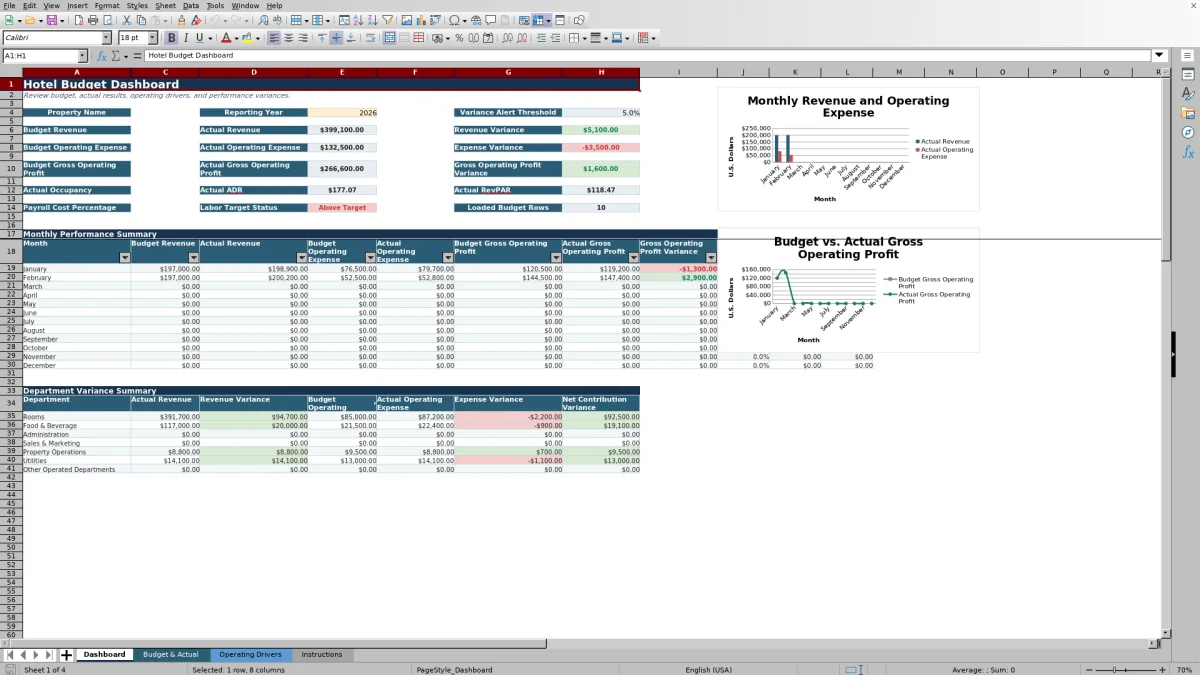Click column header E

tap(342, 72)
